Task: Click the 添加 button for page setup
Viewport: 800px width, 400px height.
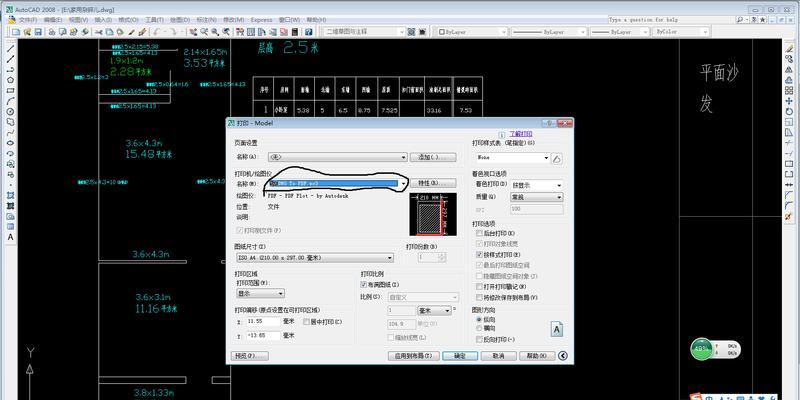Action: [x=433, y=157]
